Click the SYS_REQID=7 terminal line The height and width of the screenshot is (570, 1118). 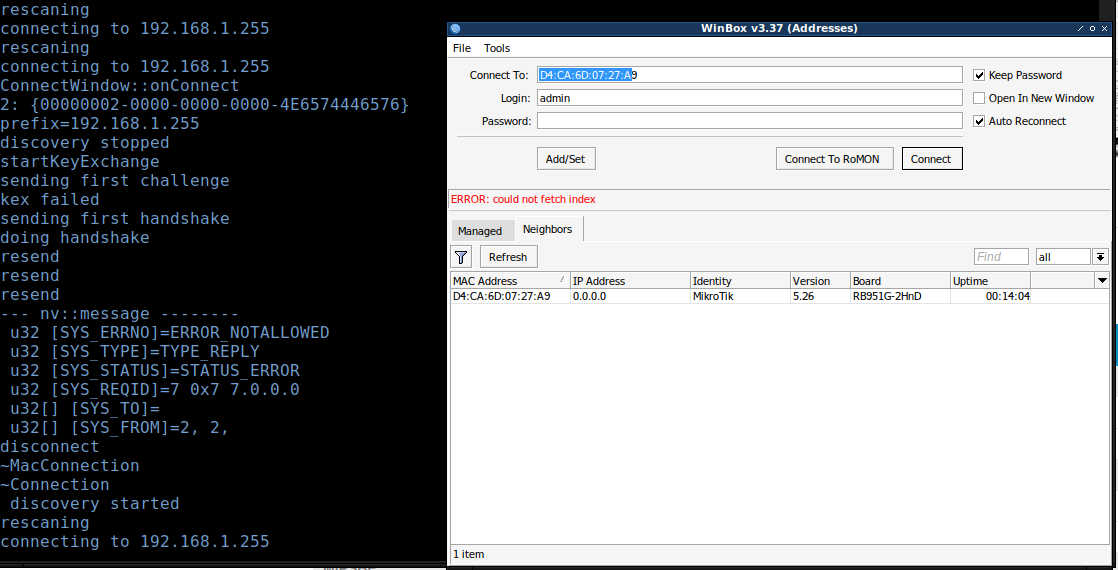click(155, 390)
